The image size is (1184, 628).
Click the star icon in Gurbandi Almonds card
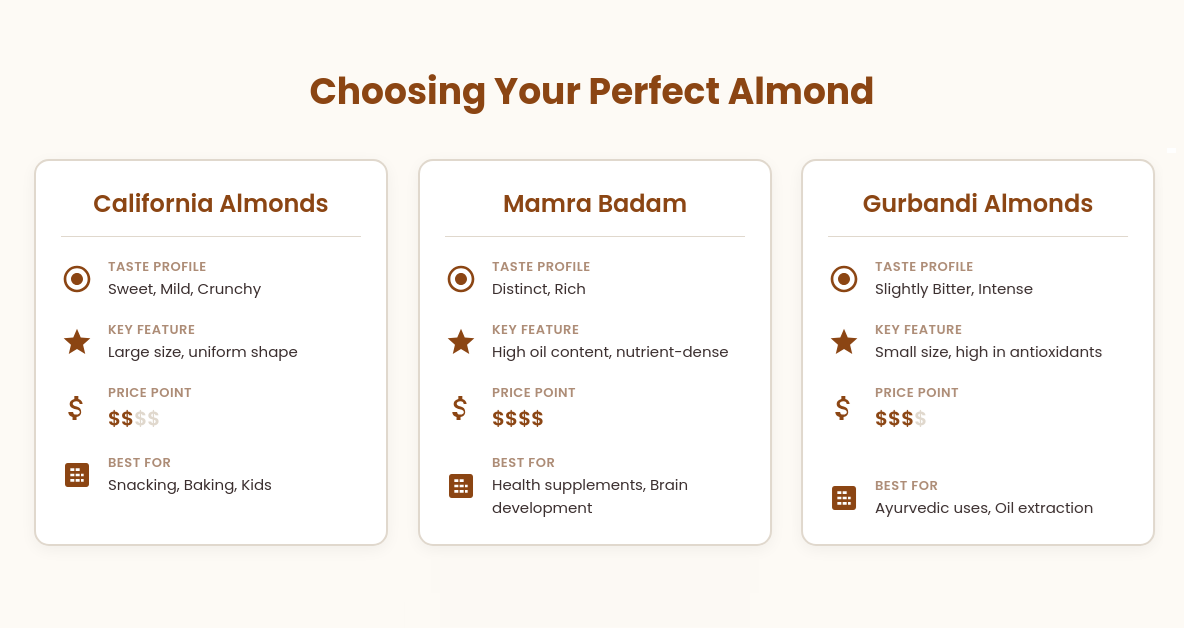click(843, 342)
